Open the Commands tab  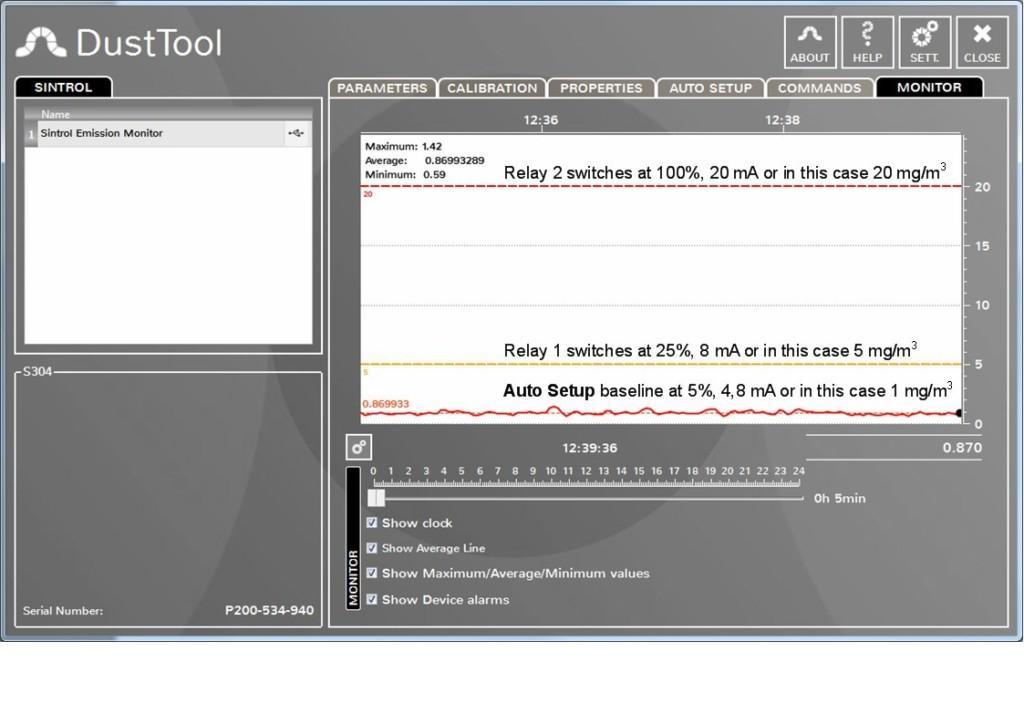[x=820, y=88]
